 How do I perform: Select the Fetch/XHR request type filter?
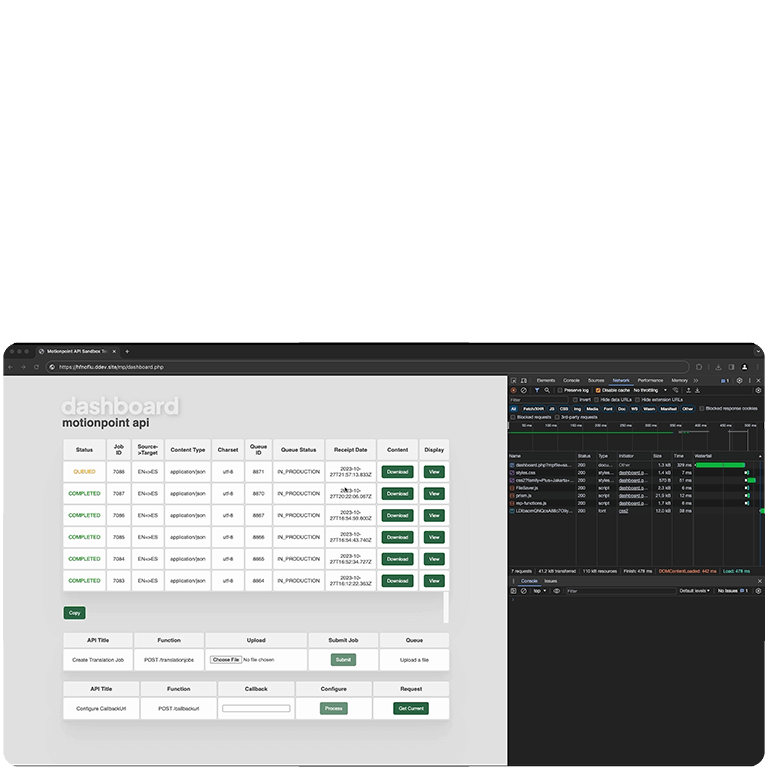pos(533,409)
